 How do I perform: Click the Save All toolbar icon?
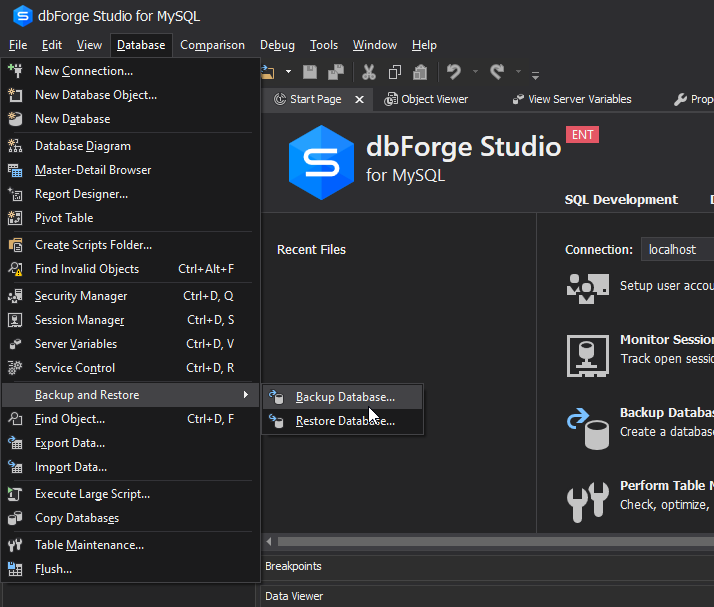336,71
